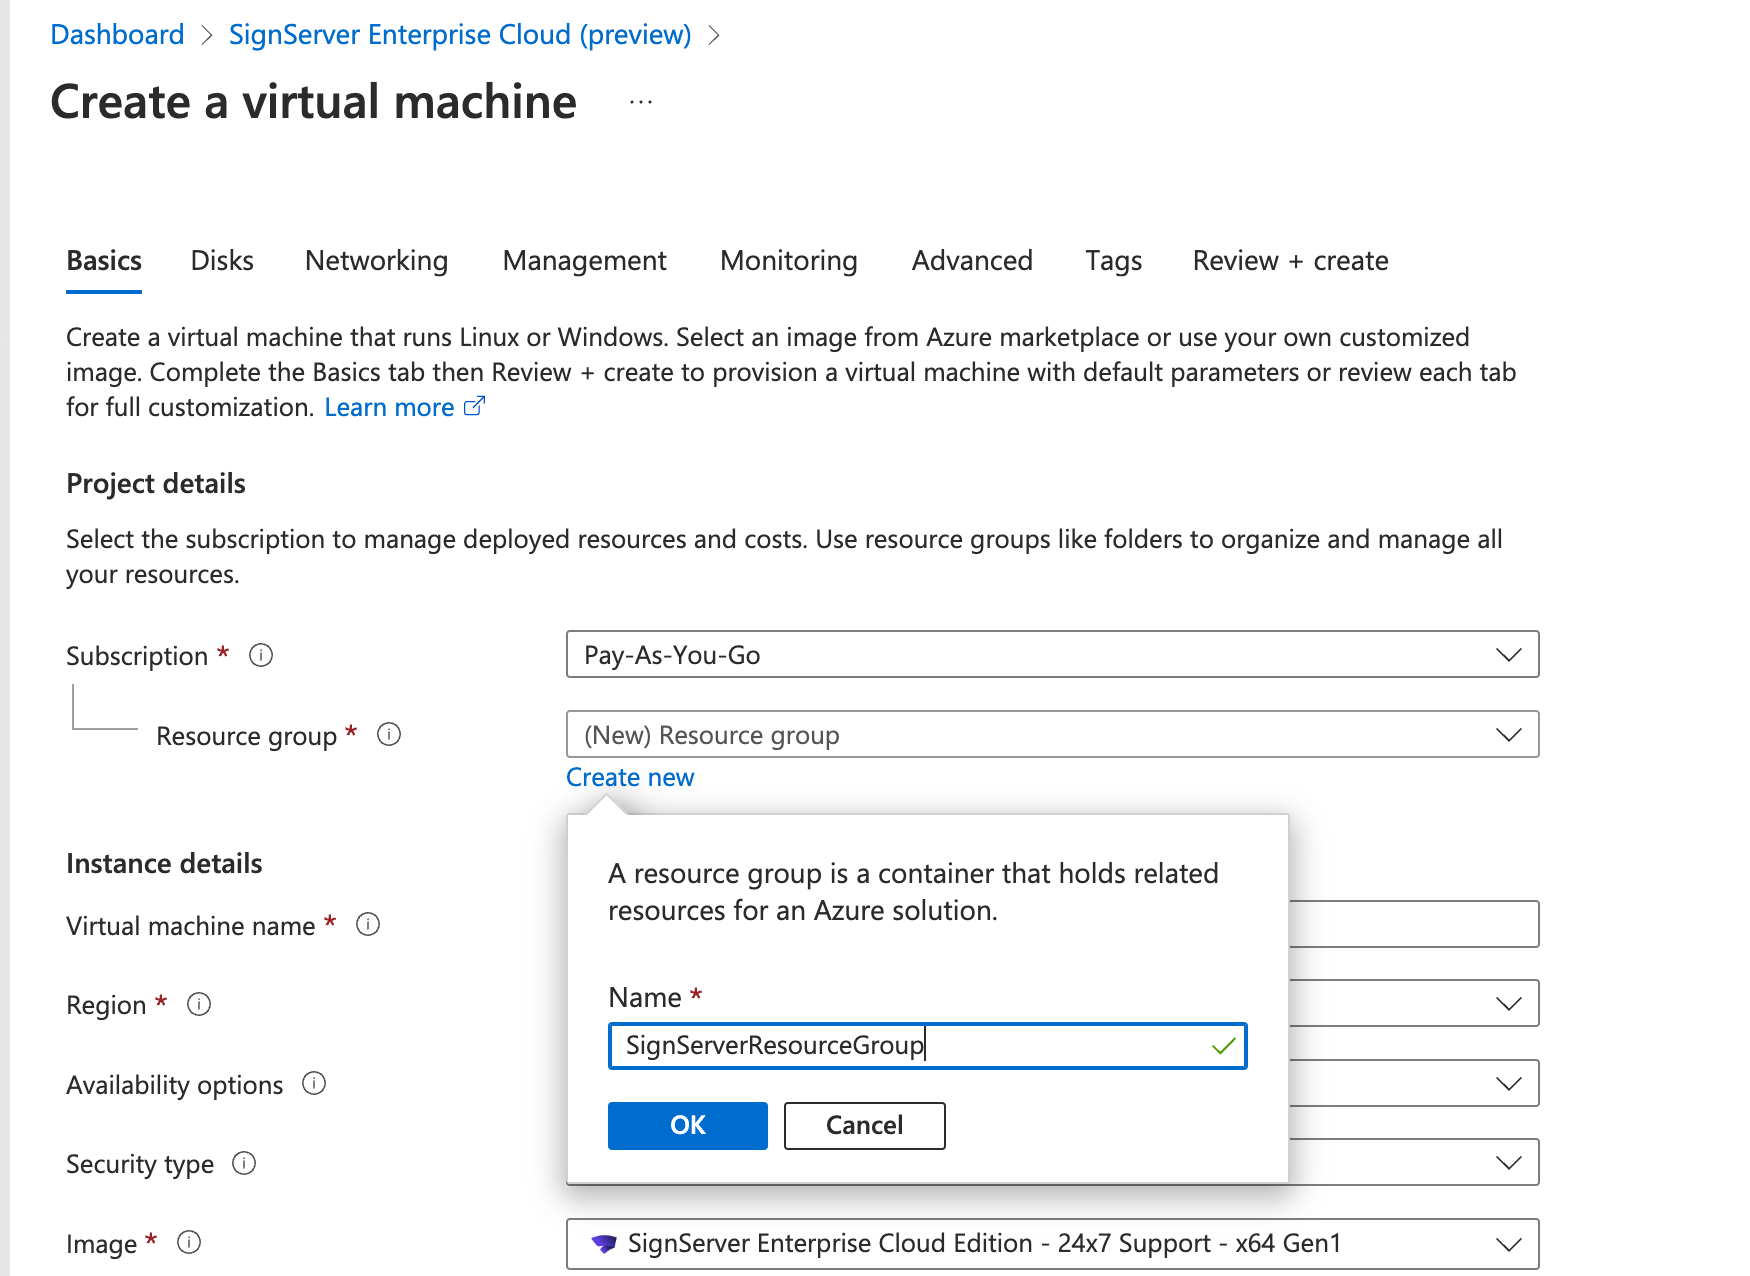Click the info icon next to Subscription
The image size is (1750, 1276).
click(x=261, y=655)
